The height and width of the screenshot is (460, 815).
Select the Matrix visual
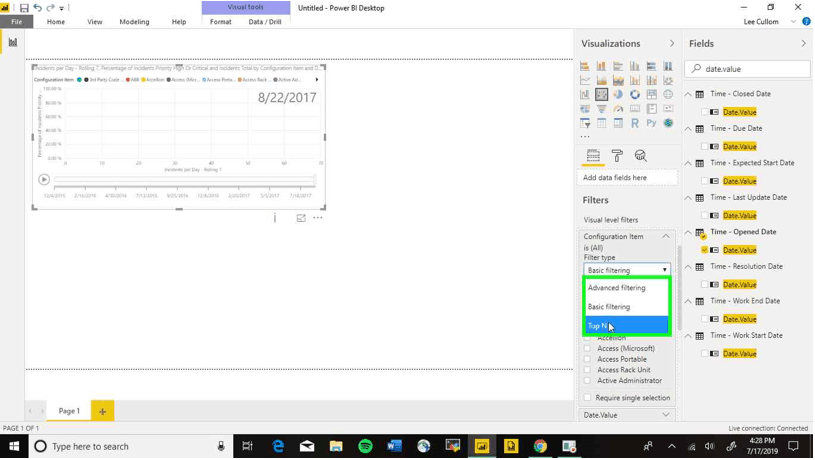point(618,123)
